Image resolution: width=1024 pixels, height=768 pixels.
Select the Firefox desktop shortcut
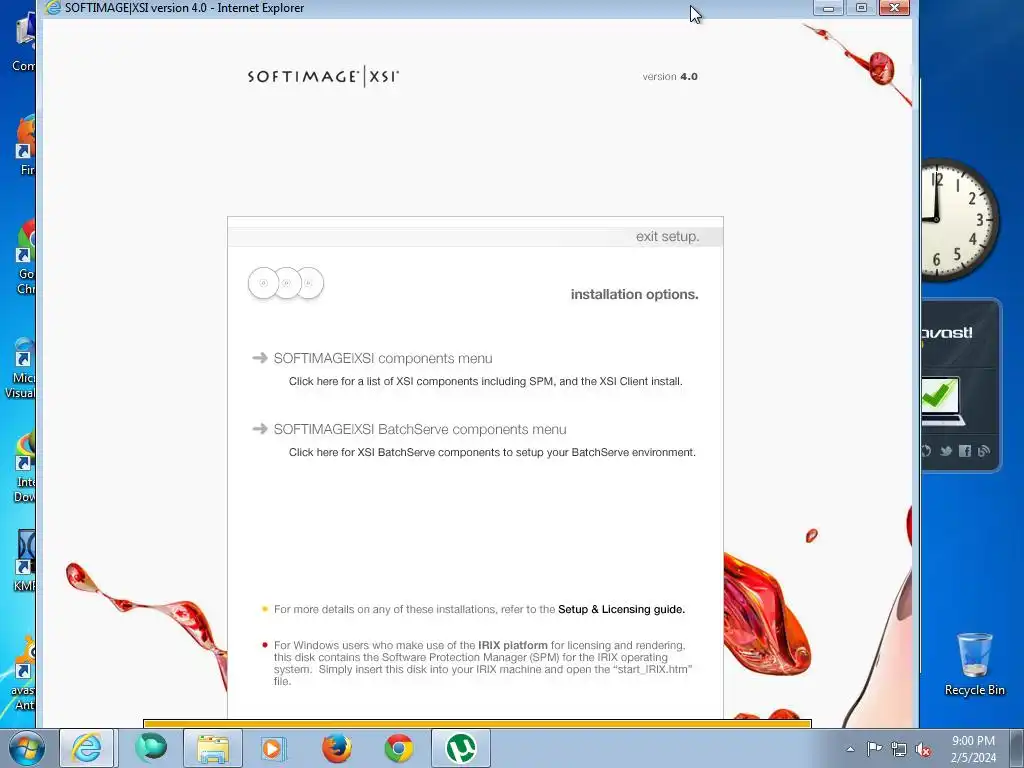click(25, 146)
